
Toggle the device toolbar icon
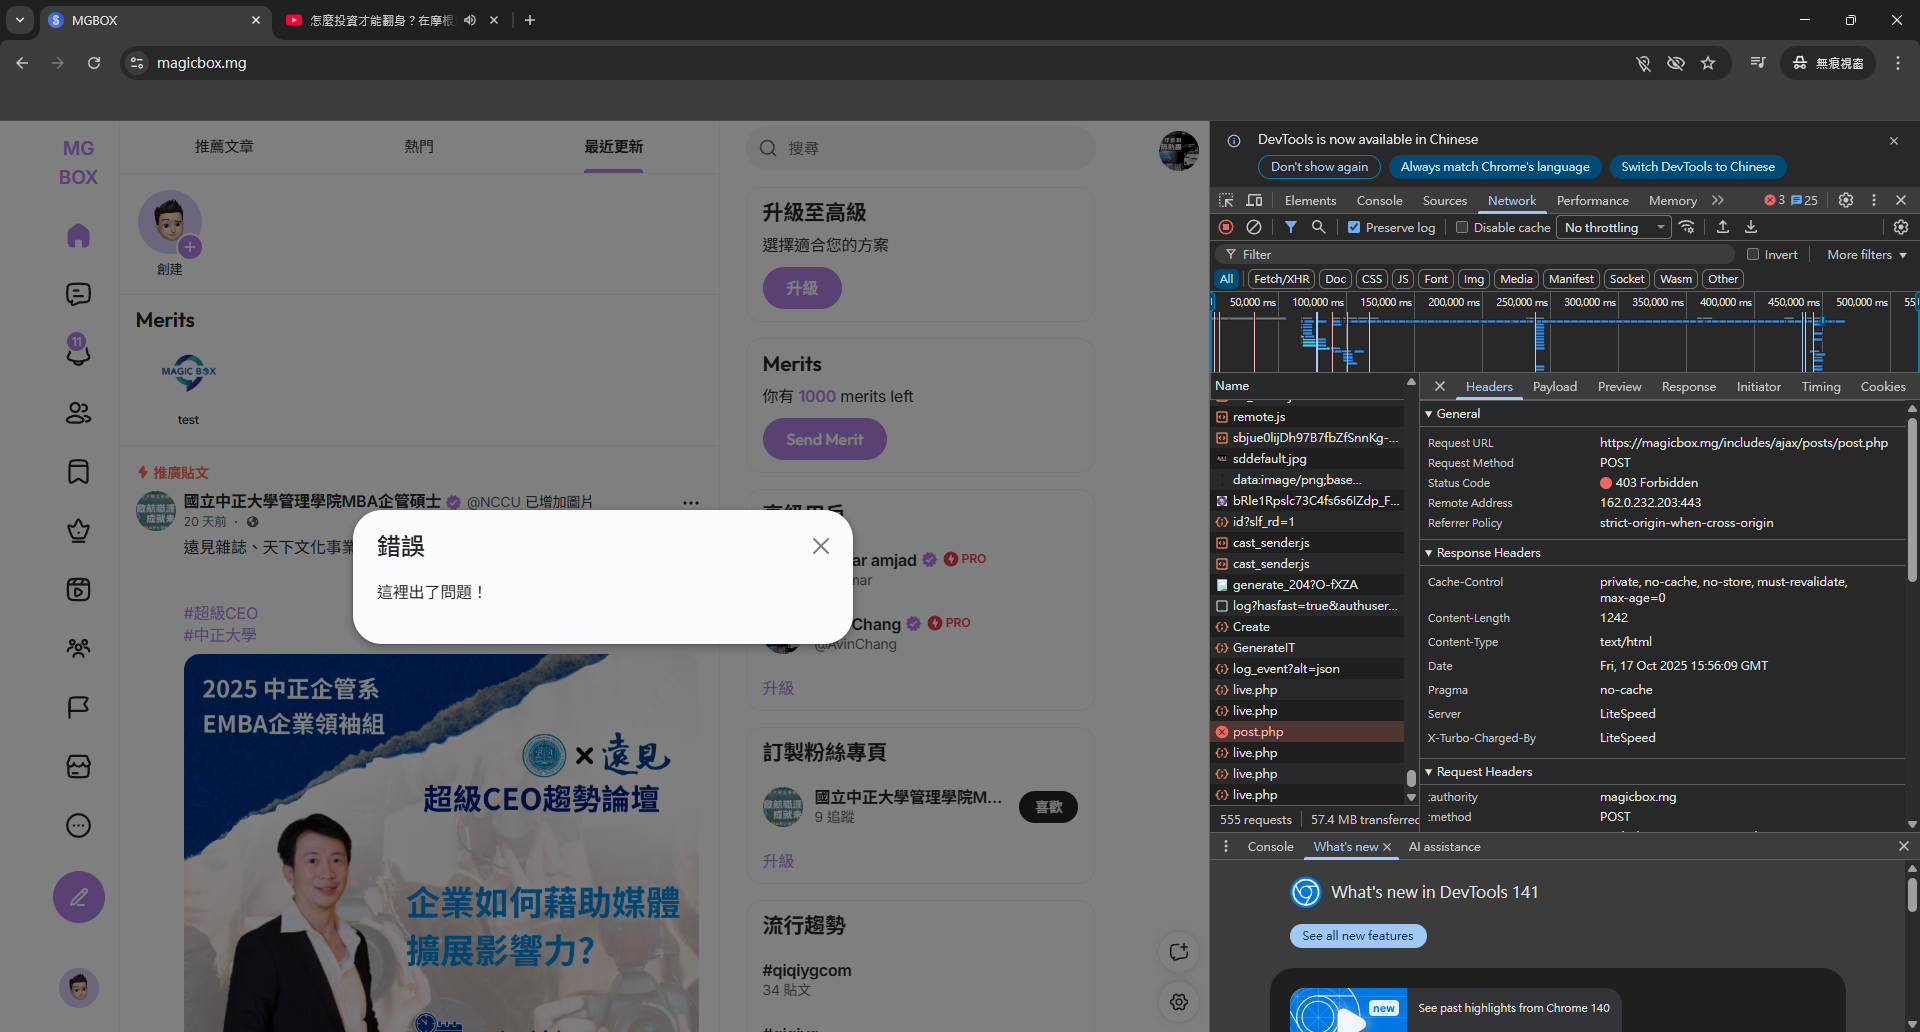coord(1255,200)
